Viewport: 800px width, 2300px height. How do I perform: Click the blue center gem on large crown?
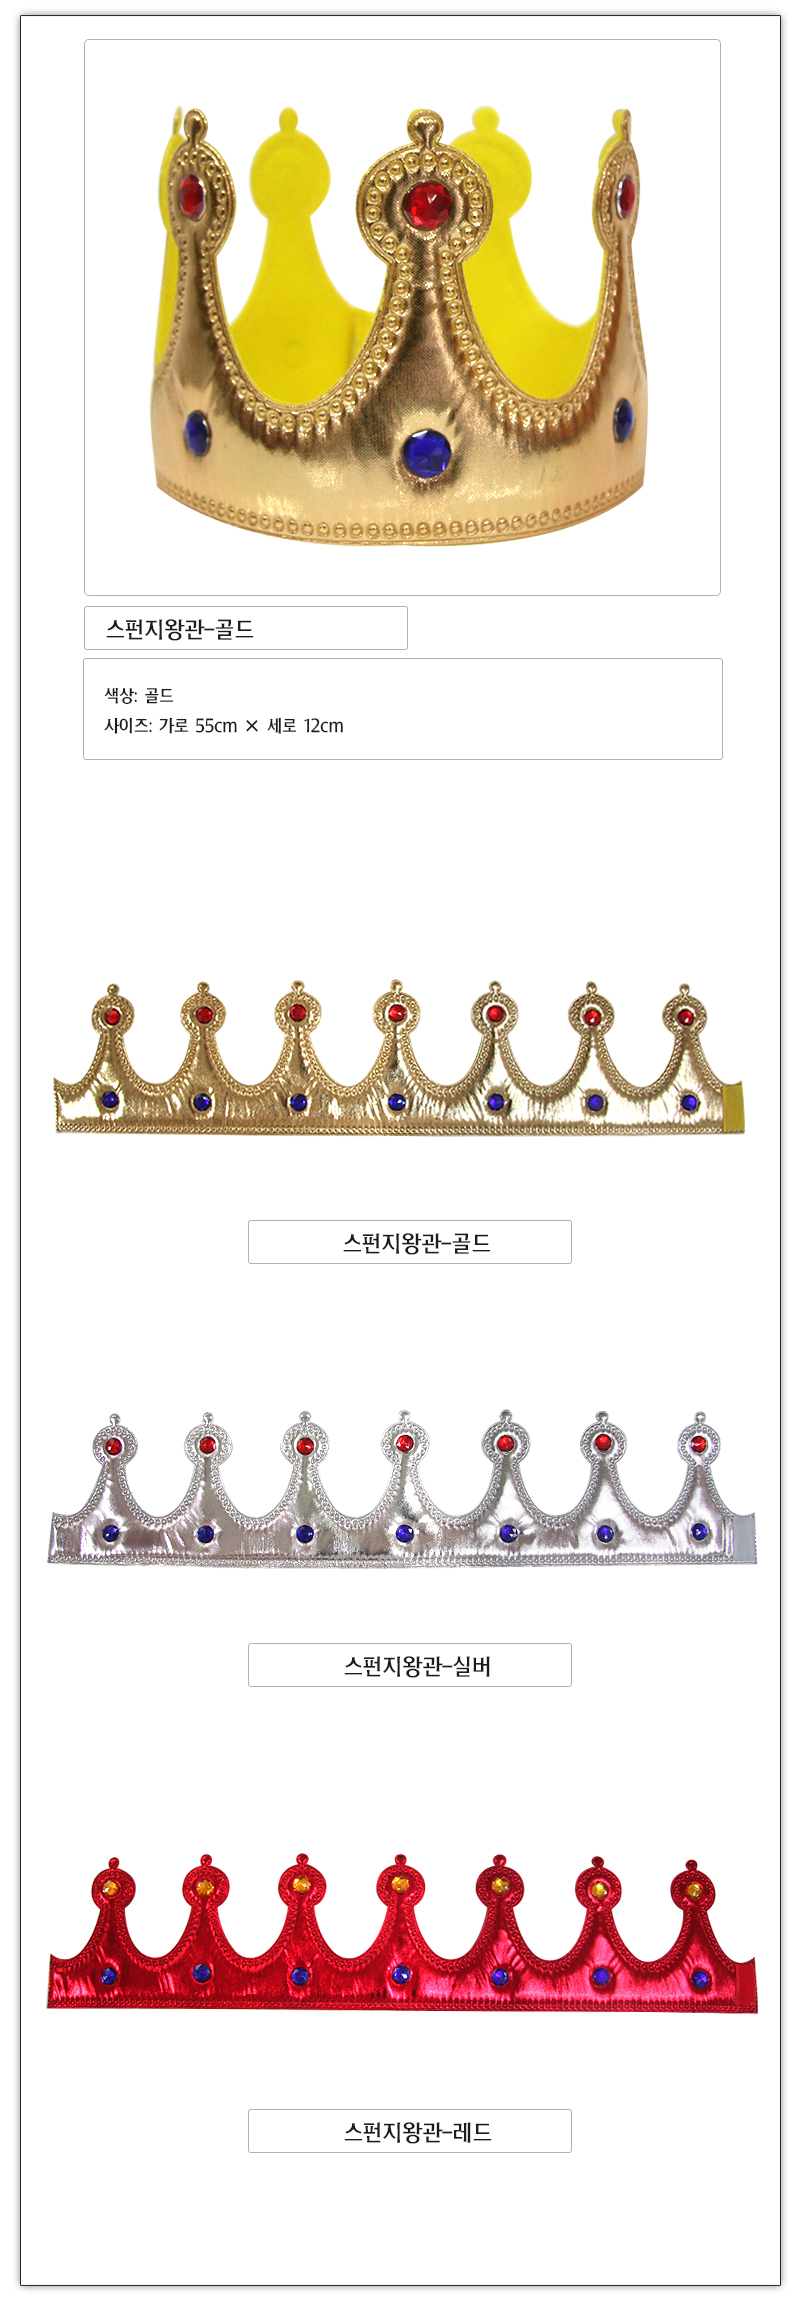point(427,452)
